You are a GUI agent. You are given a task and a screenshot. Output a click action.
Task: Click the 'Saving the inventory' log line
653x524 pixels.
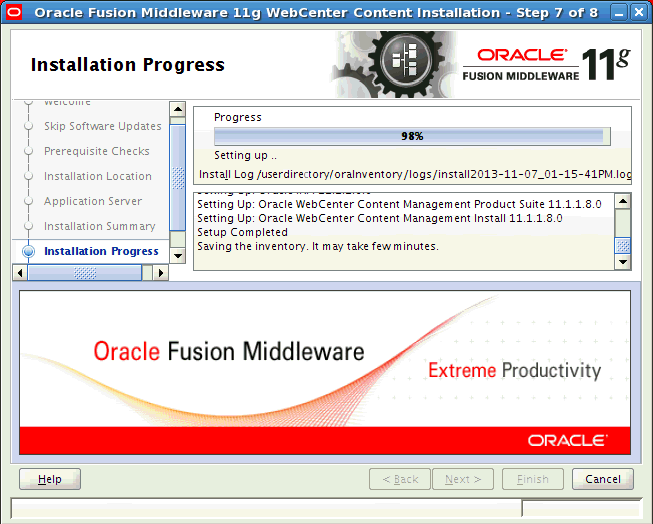click(318, 246)
